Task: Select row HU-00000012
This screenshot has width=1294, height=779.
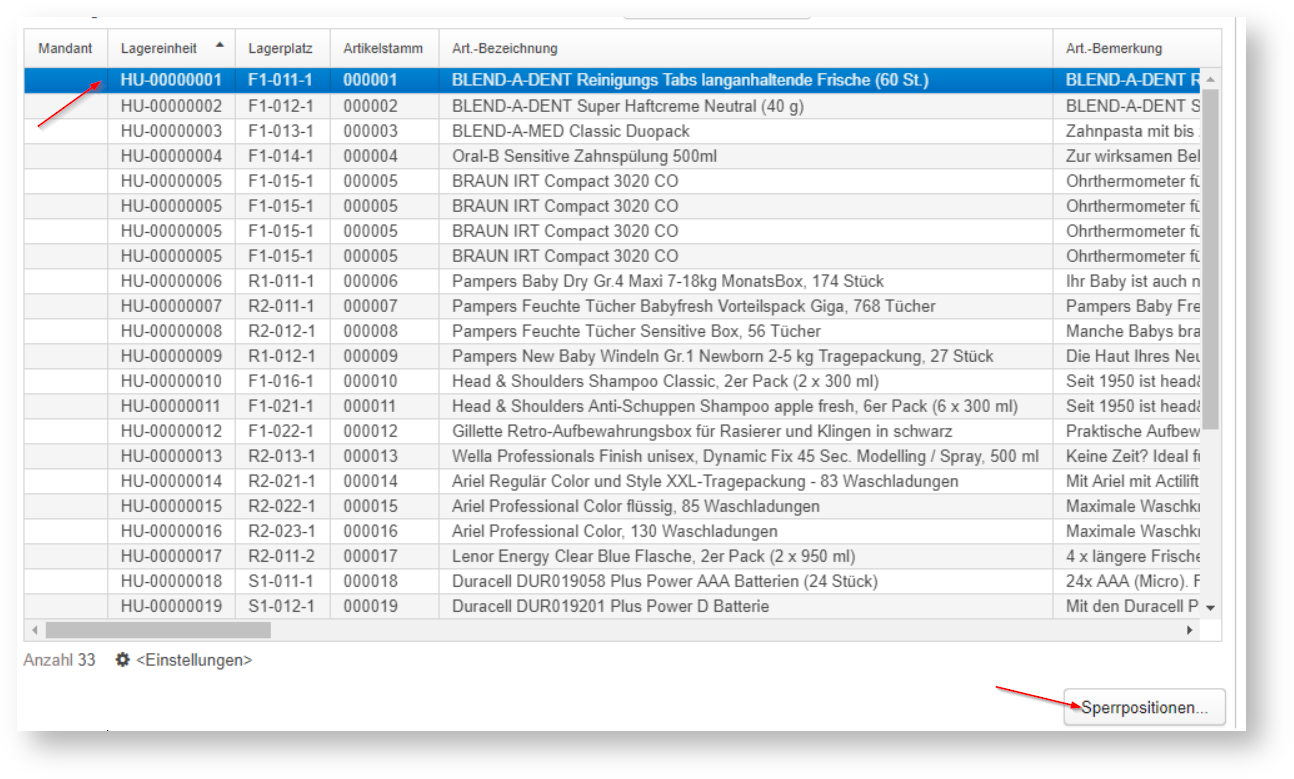Action: (x=612, y=431)
